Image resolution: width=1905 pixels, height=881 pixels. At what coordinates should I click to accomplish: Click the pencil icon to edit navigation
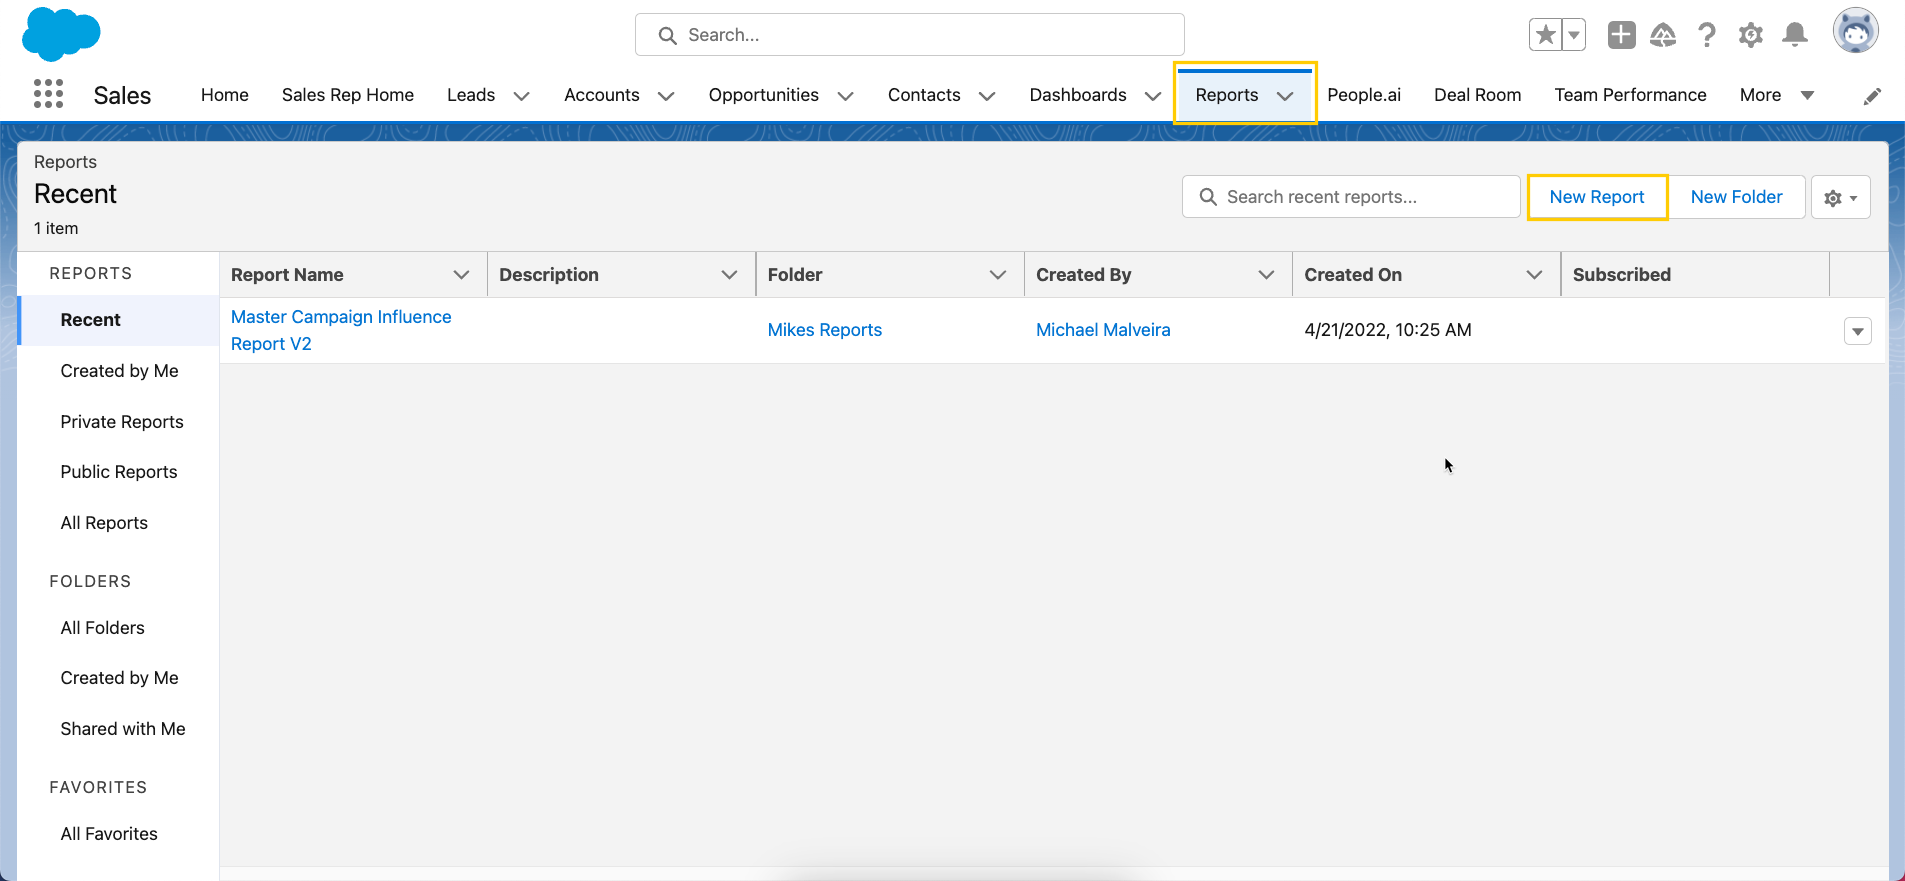pos(1872,96)
